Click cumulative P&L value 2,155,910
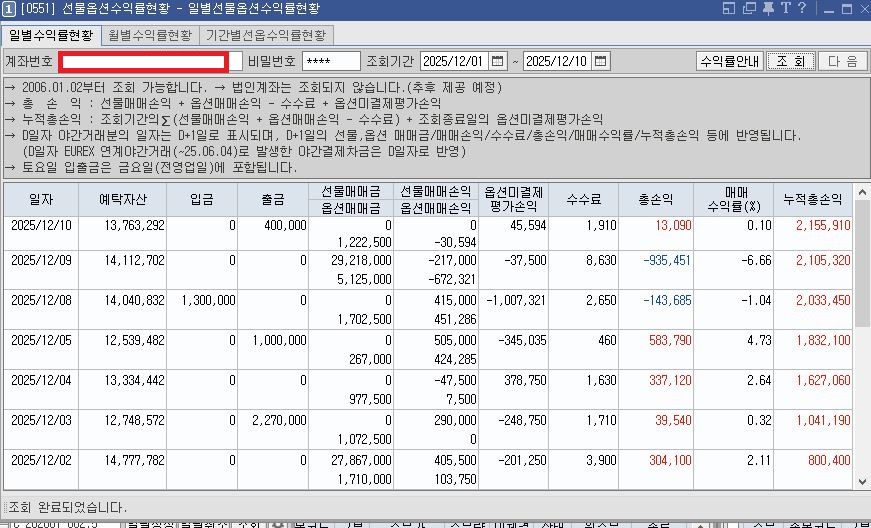Viewport: 871px width, 528px height. (823, 225)
